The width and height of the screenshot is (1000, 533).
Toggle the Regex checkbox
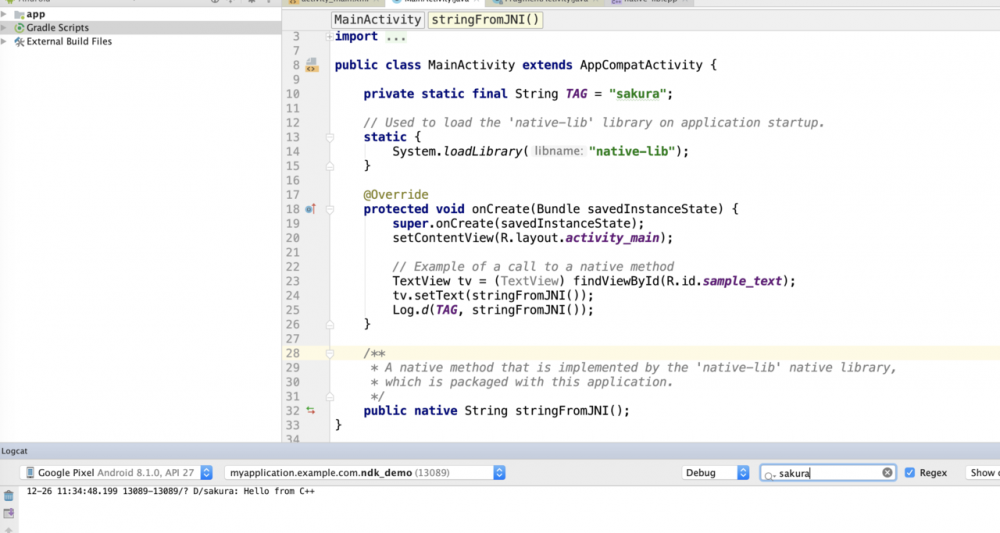click(910, 473)
